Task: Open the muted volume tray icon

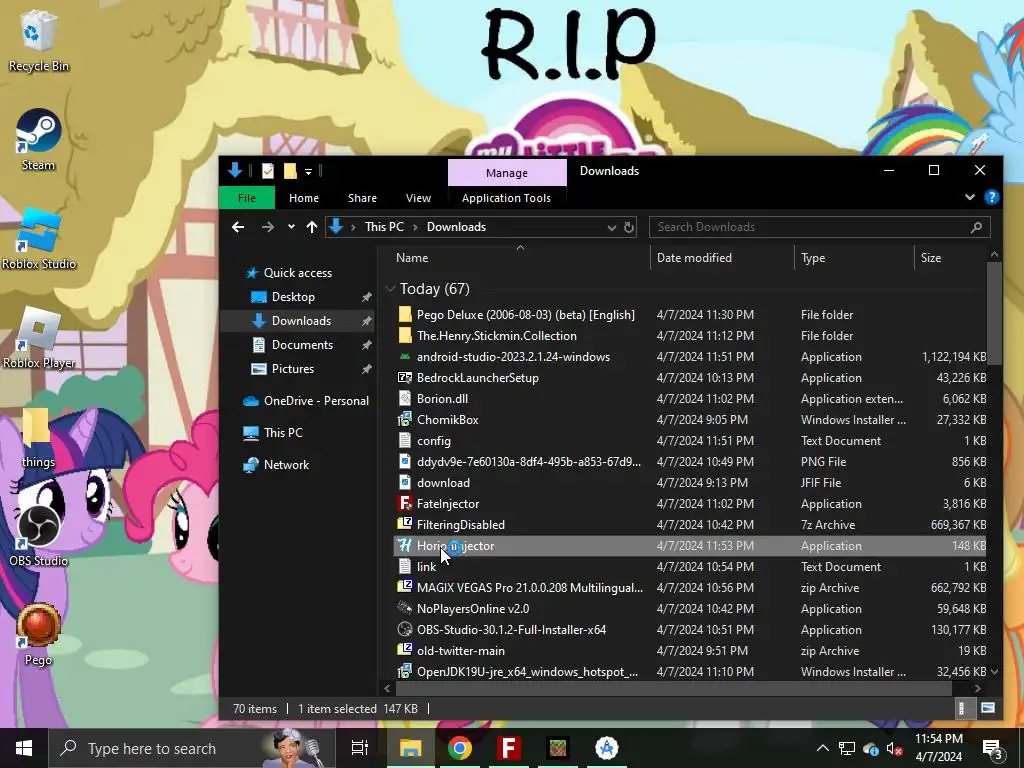Action: pyautogui.click(x=895, y=748)
